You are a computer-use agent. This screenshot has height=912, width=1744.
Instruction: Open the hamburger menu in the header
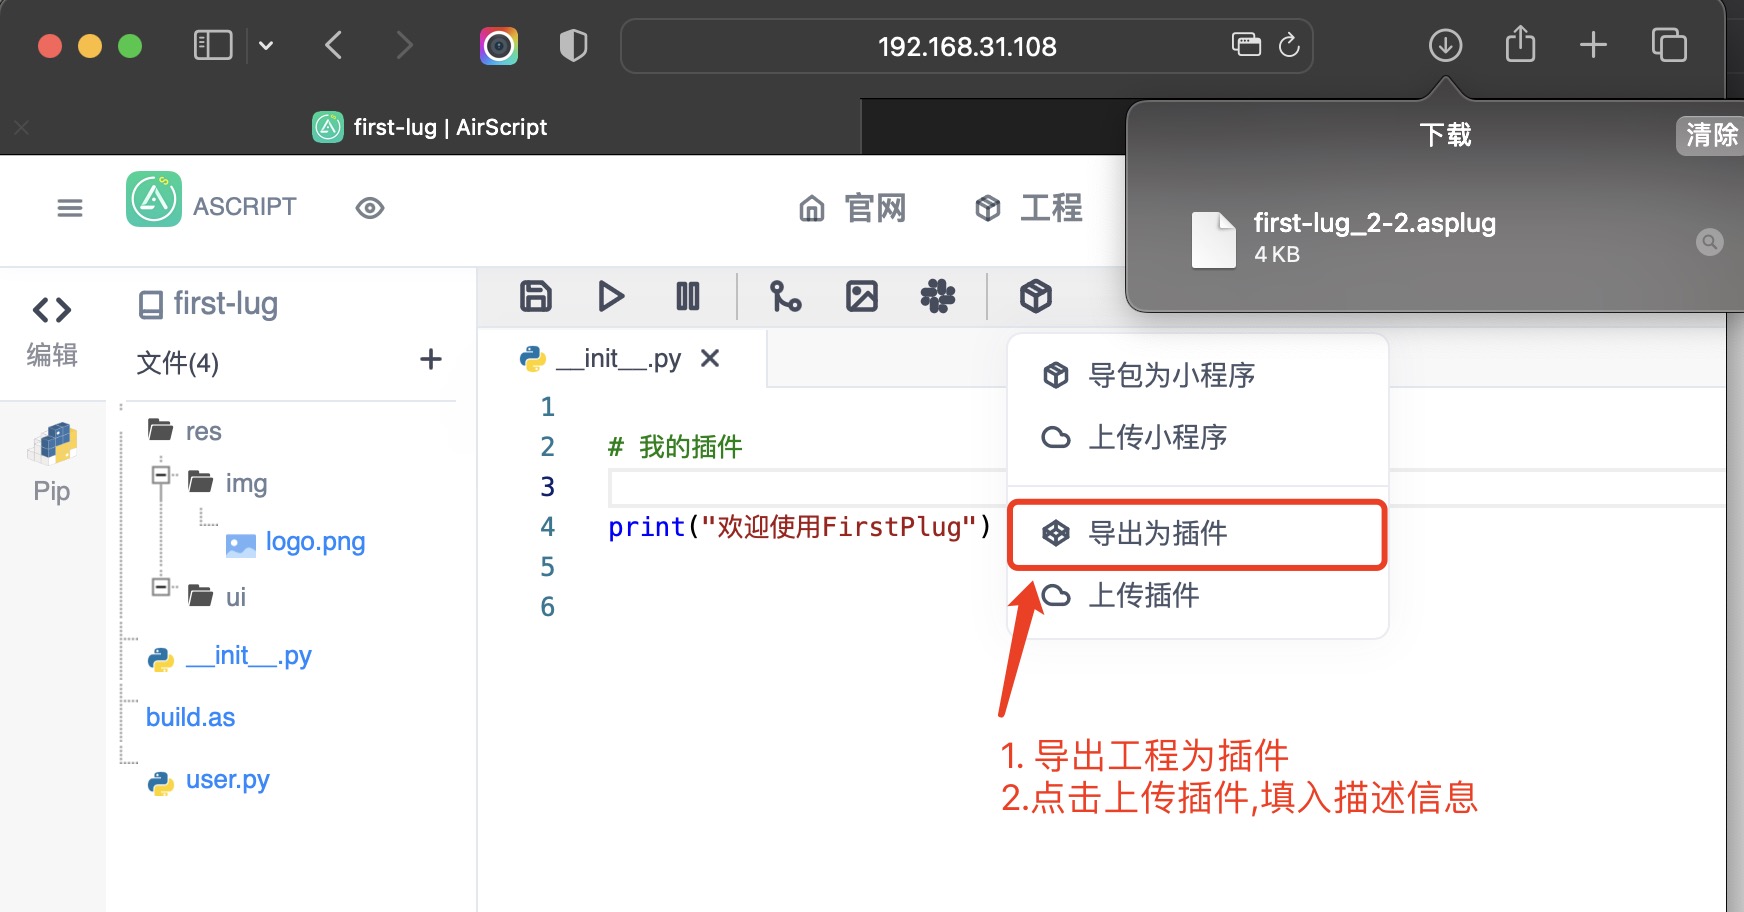pos(70,208)
